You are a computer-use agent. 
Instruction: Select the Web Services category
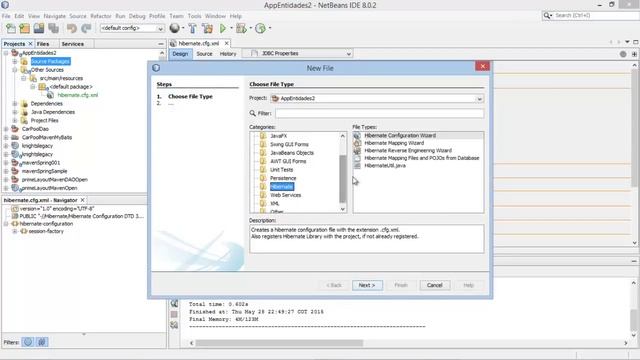(x=285, y=195)
